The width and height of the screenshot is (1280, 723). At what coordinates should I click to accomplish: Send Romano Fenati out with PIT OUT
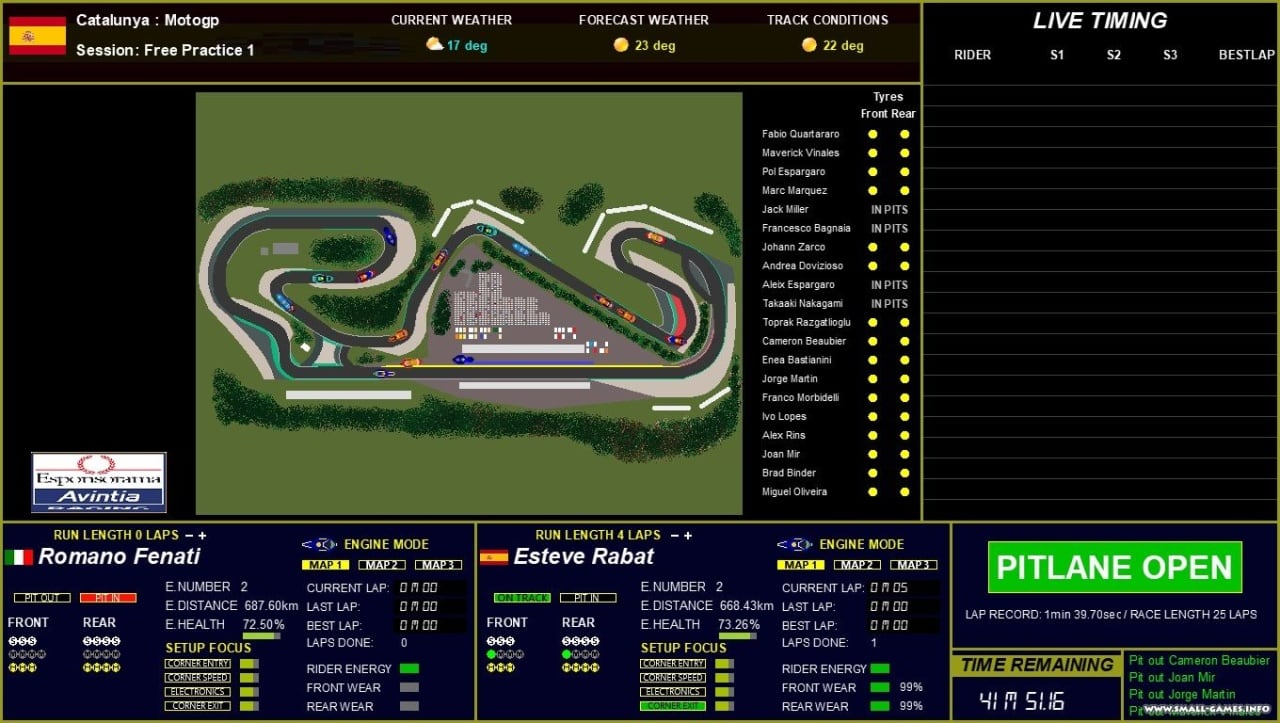(42, 598)
